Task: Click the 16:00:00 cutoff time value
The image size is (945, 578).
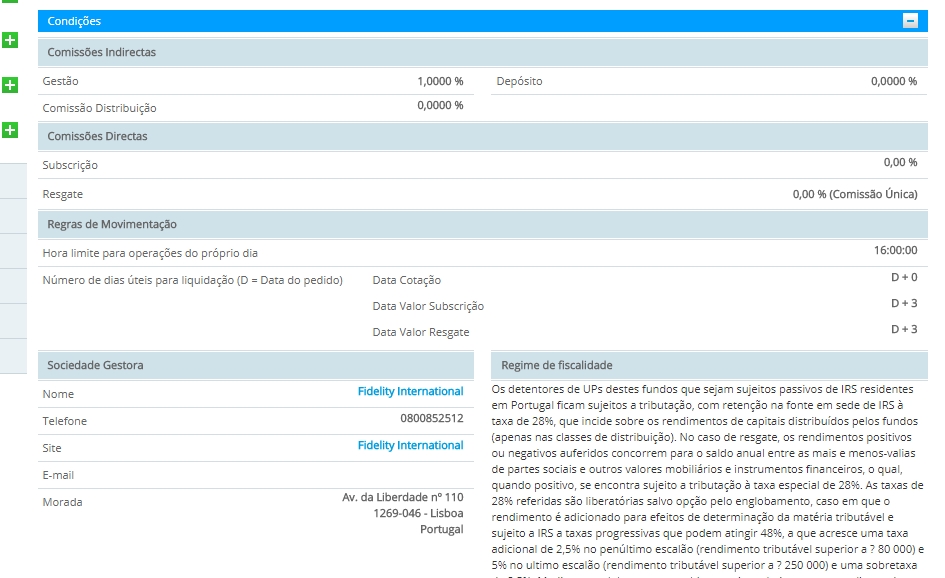Action: (x=895, y=251)
